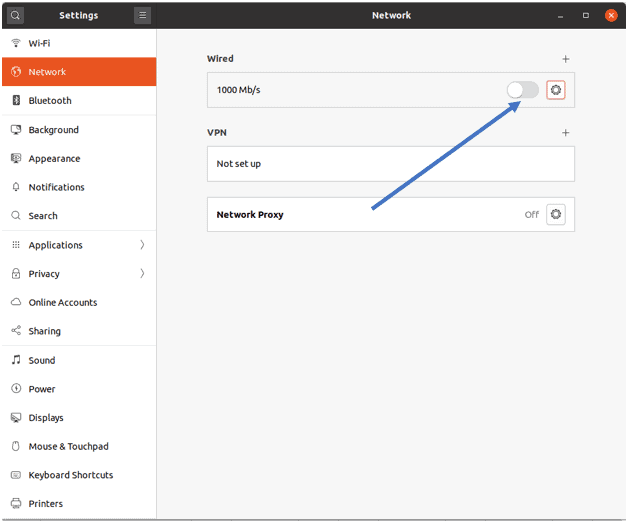Select Online Accounts in sidebar

click(79, 302)
